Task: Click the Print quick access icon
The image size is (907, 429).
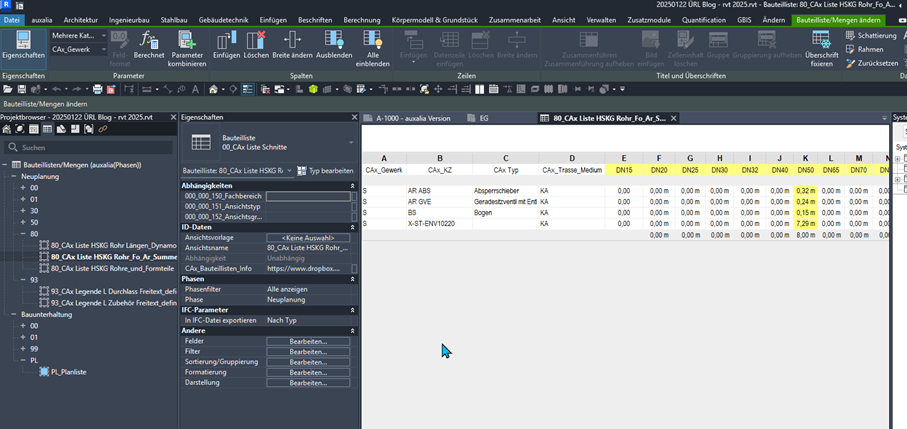Action: [98, 89]
